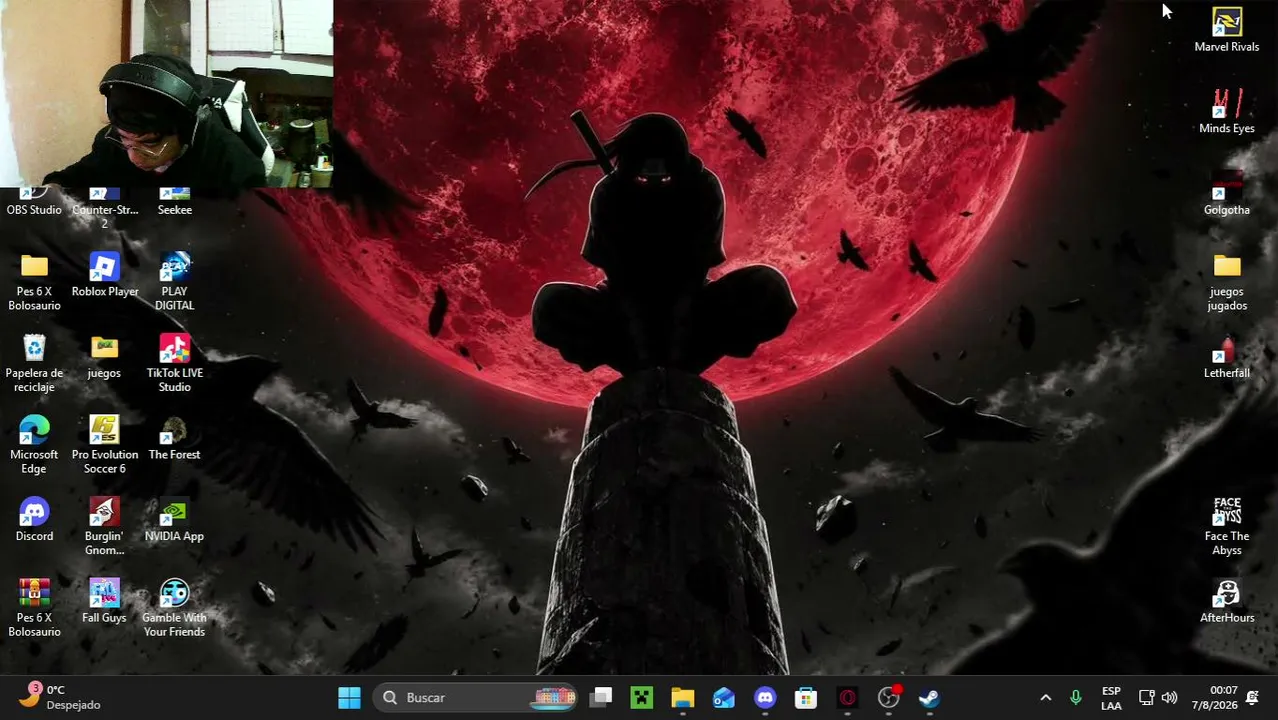Image resolution: width=1278 pixels, height=720 pixels.
Task: Launch the AfterHours game shortcut
Action: (x=1227, y=601)
